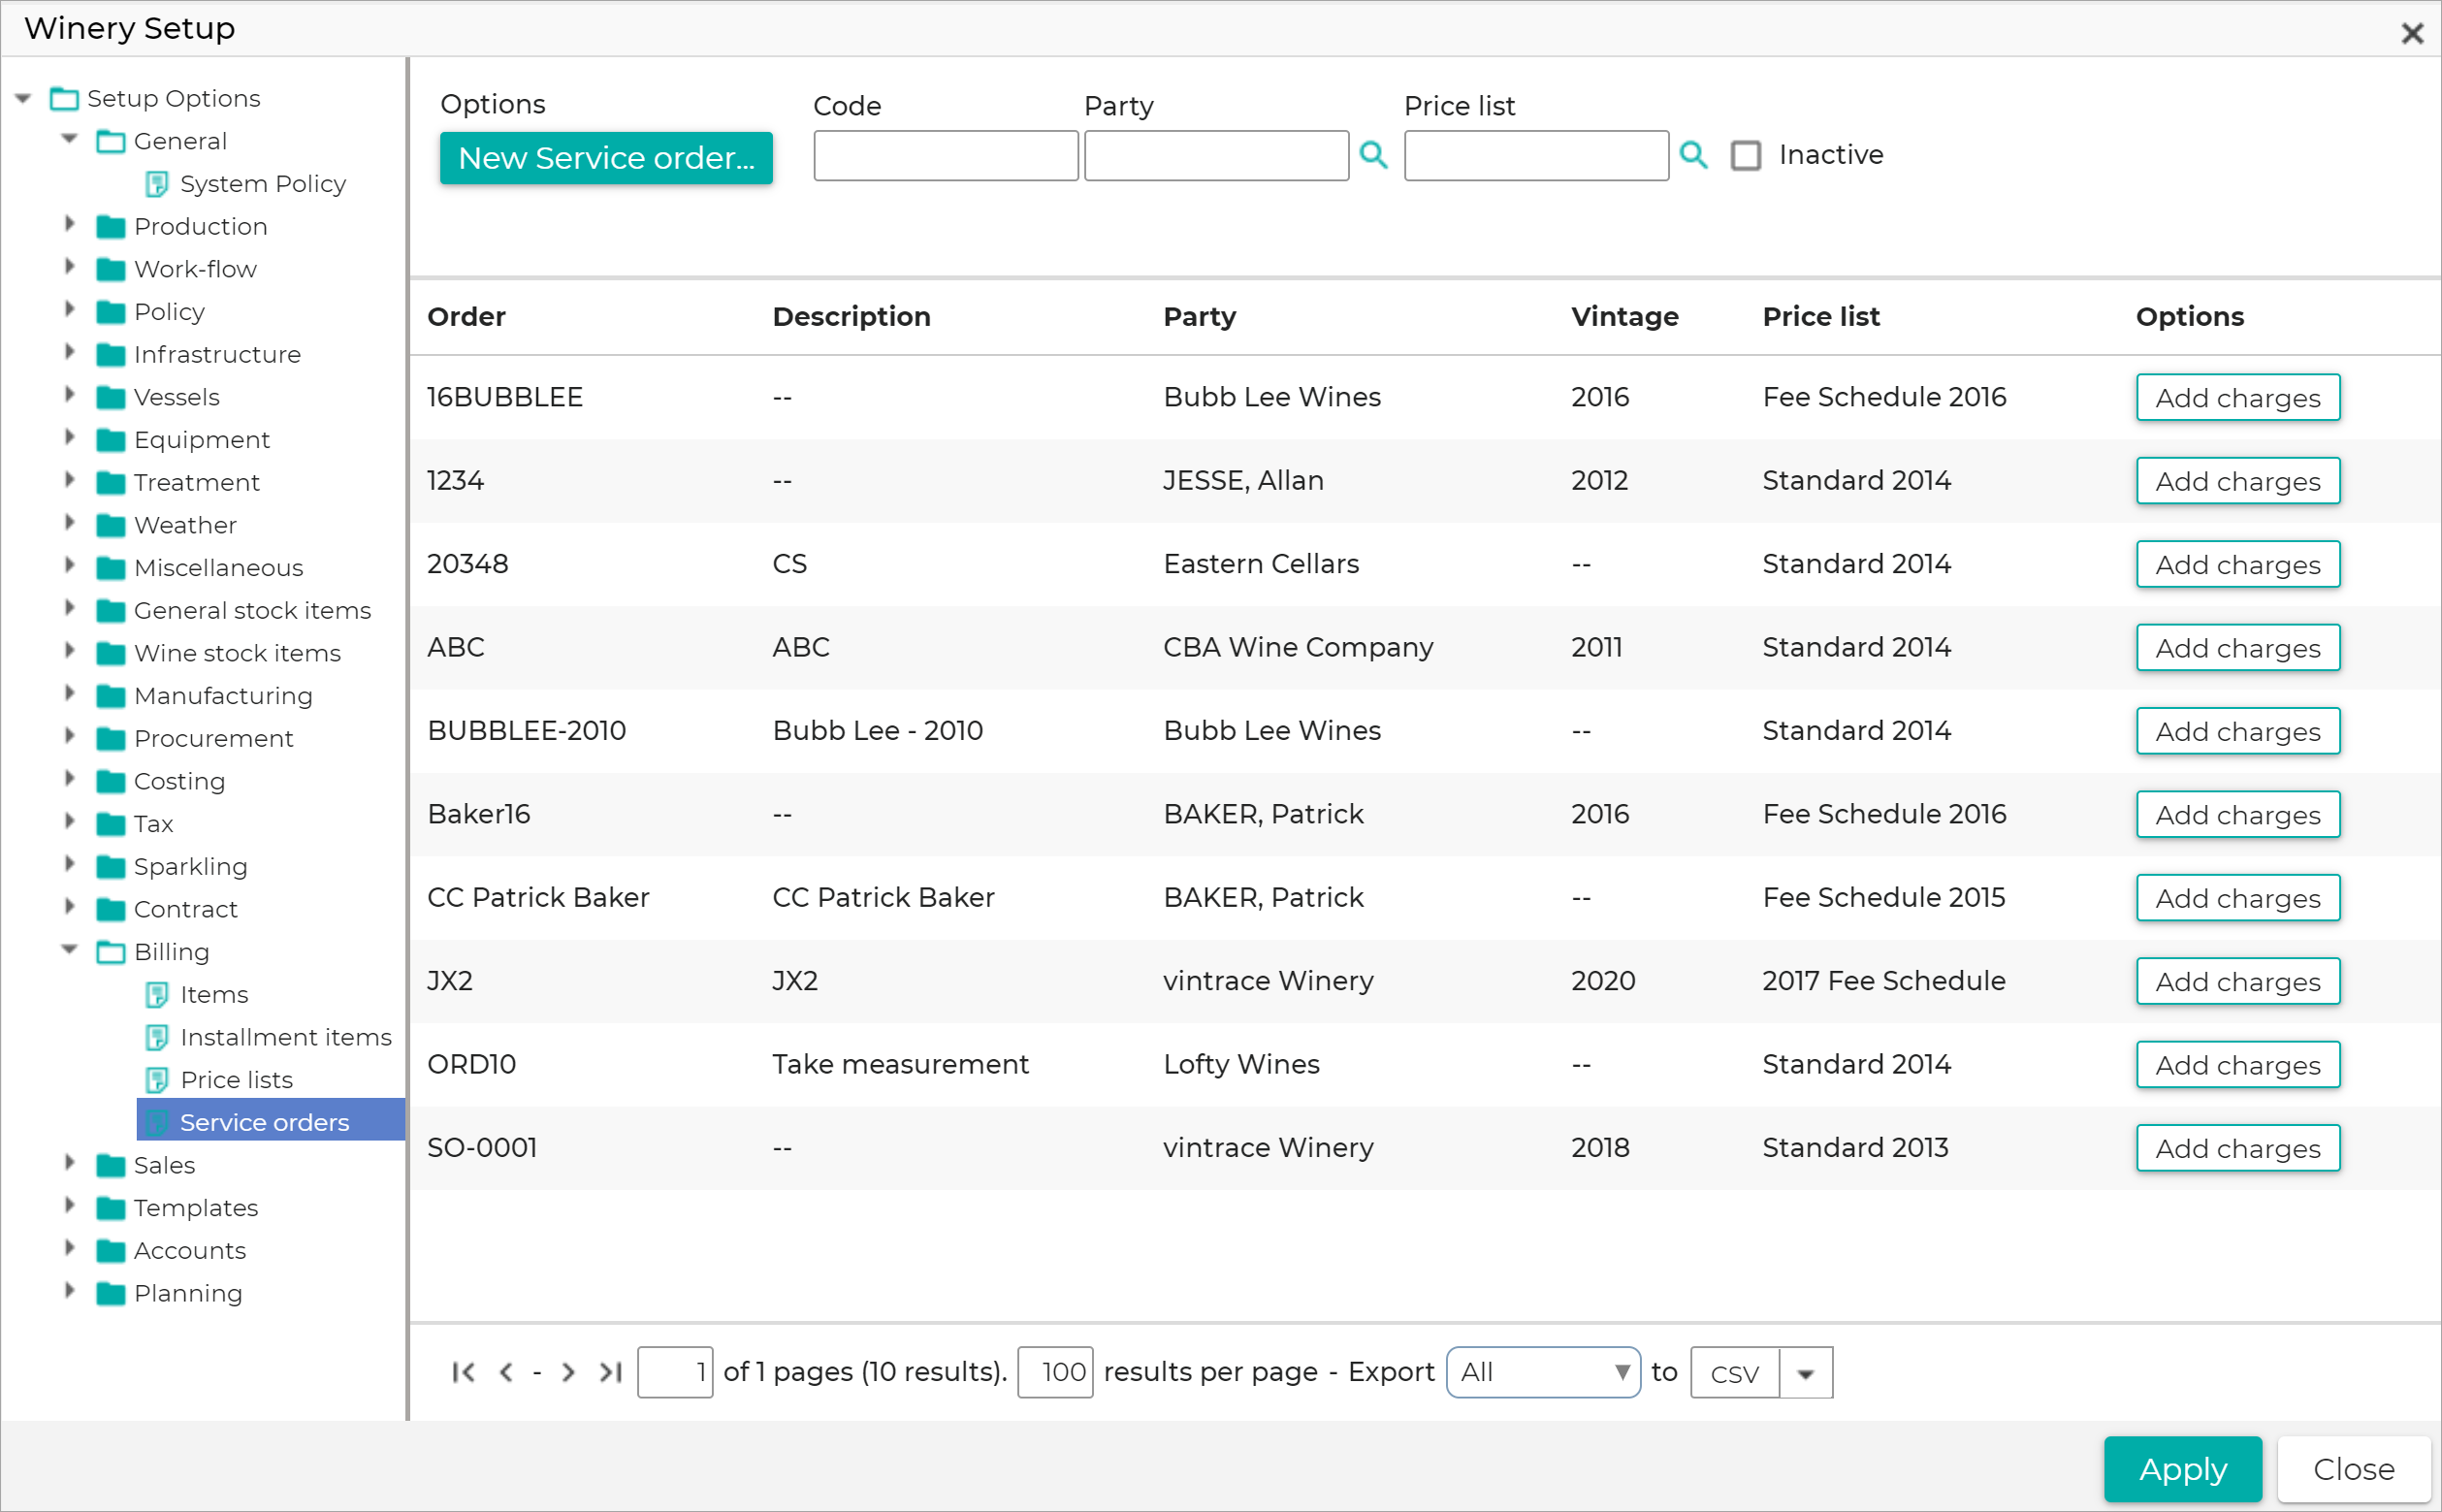This screenshot has height=1512, width=2442.
Task: Click the Party search magnifier icon
Action: [1373, 155]
